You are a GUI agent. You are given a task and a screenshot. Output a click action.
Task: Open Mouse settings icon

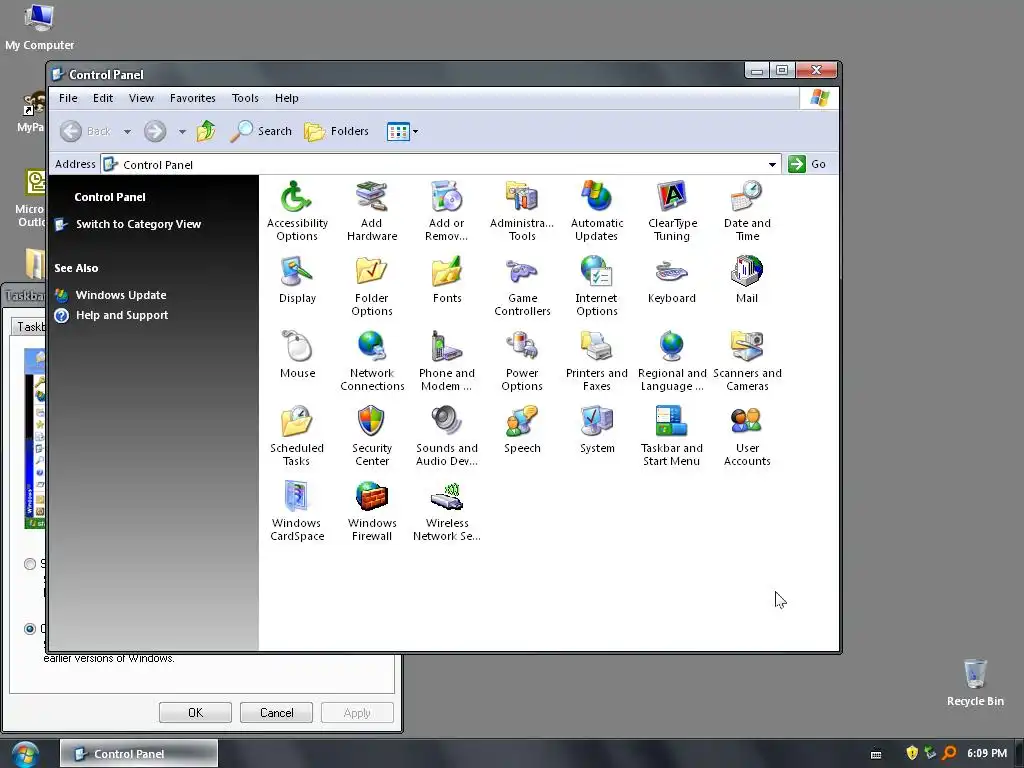pyautogui.click(x=297, y=355)
